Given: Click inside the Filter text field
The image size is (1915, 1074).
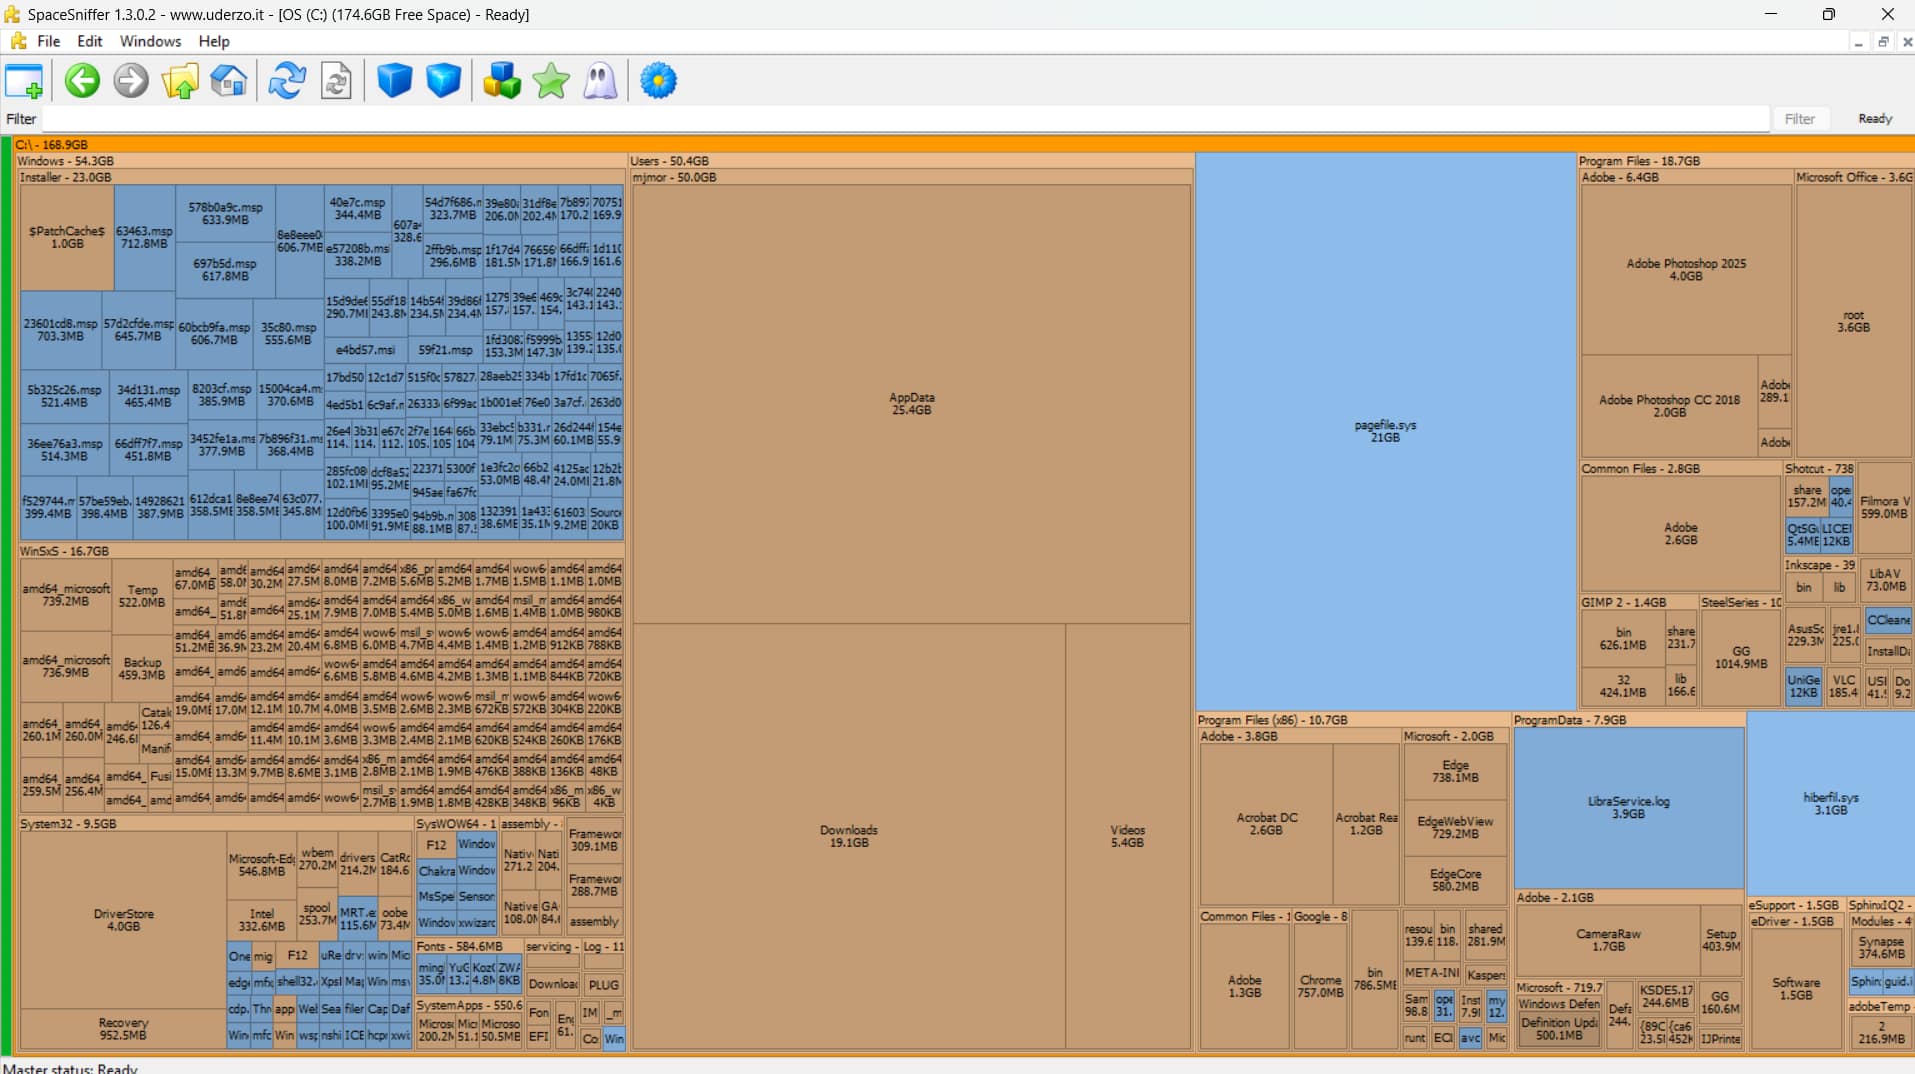Looking at the screenshot, I should pyautogui.click(x=900, y=119).
